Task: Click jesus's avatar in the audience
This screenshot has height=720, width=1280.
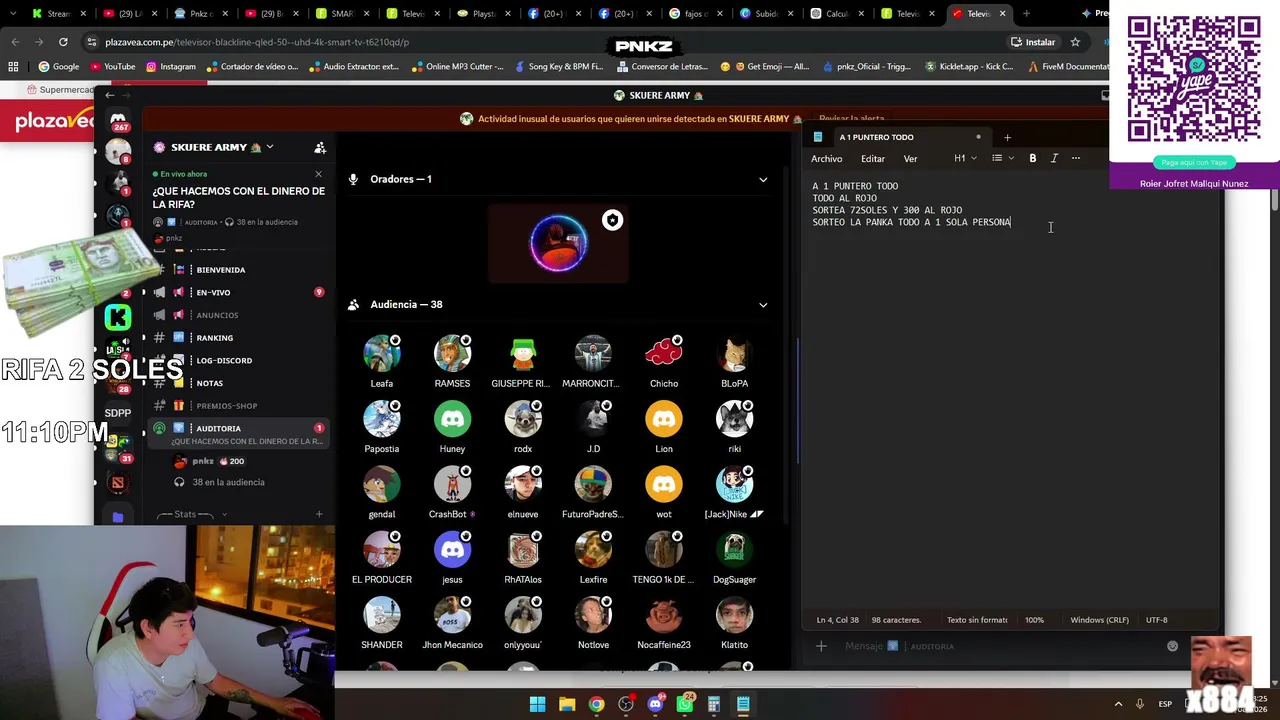Action: 452,550
